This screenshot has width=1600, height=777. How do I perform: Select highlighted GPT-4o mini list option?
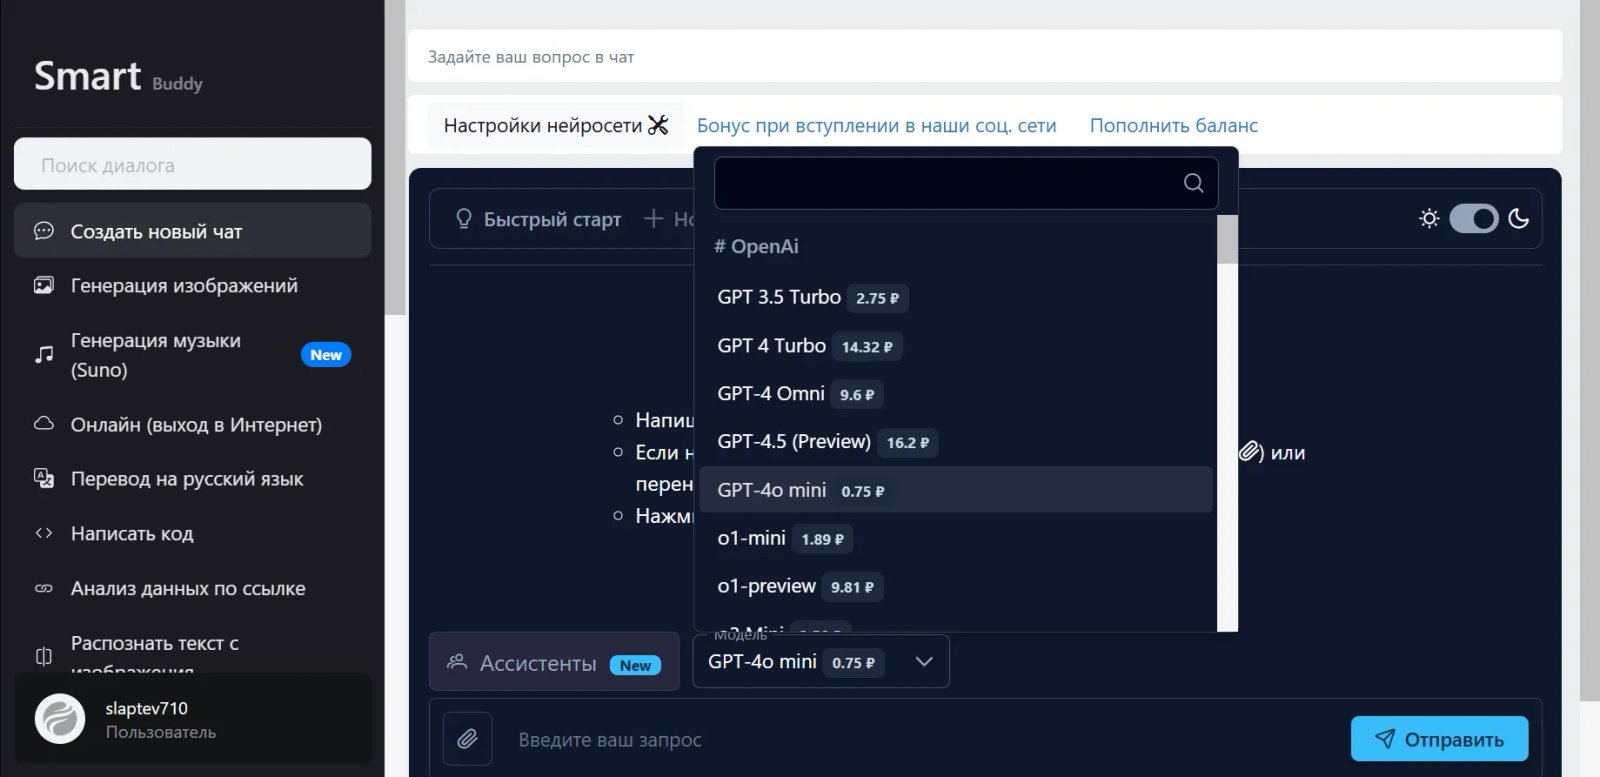(x=956, y=490)
